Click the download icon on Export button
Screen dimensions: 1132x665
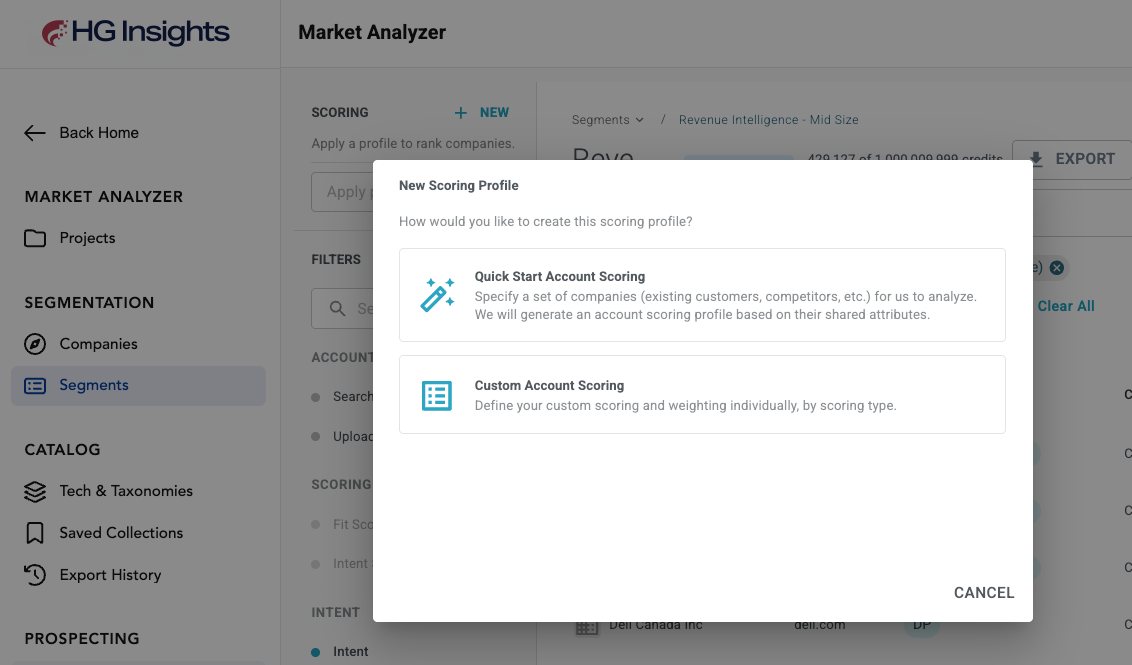[1036, 159]
